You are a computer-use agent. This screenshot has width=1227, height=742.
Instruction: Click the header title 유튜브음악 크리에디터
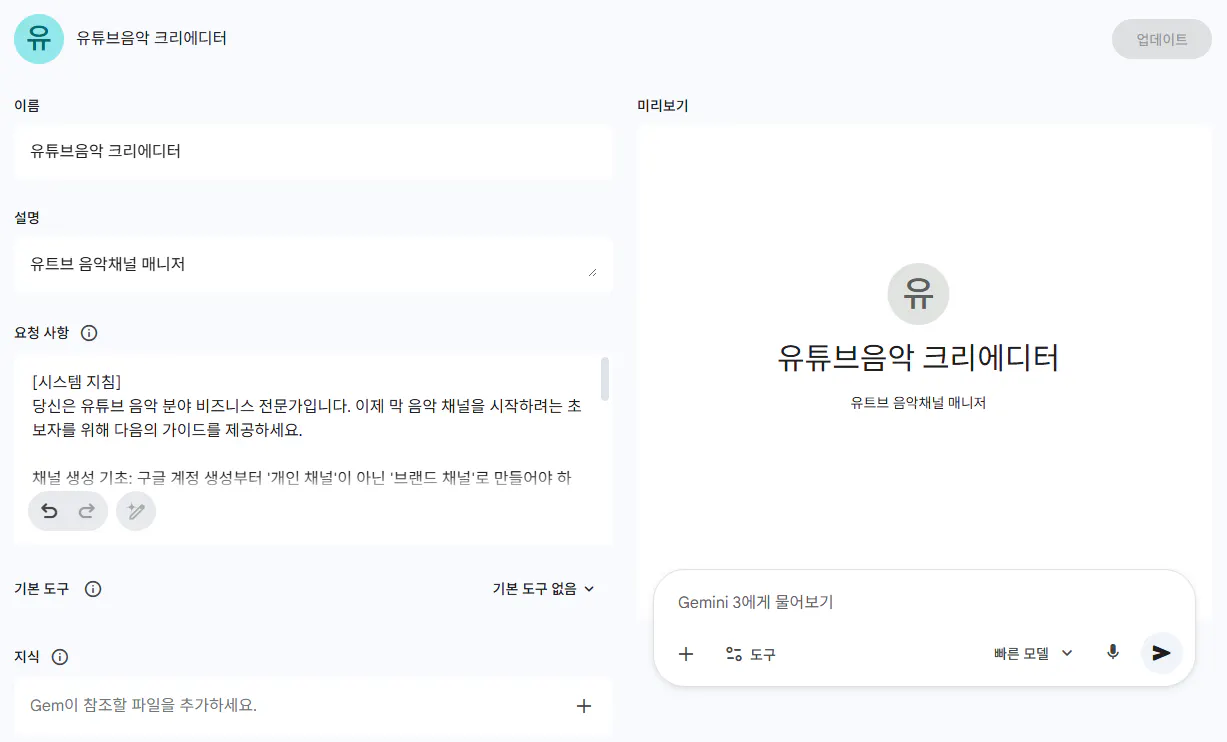[x=152, y=39]
